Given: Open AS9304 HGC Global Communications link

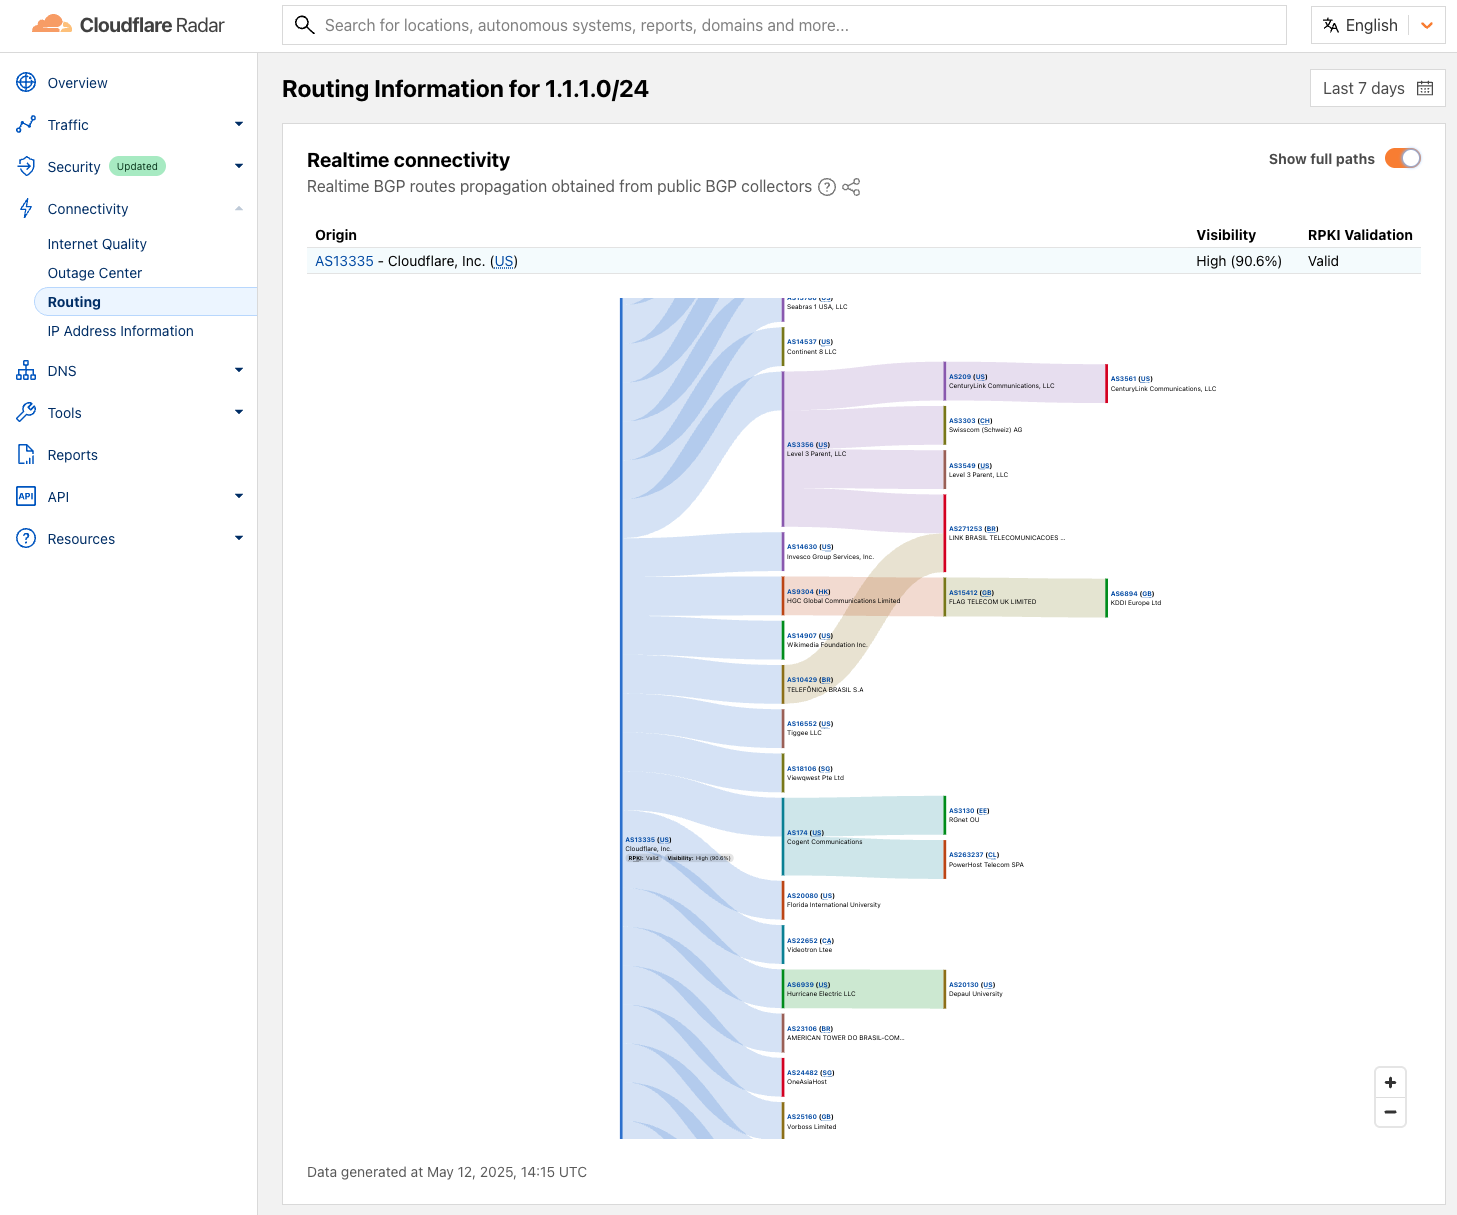Looking at the screenshot, I should pos(800,592).
